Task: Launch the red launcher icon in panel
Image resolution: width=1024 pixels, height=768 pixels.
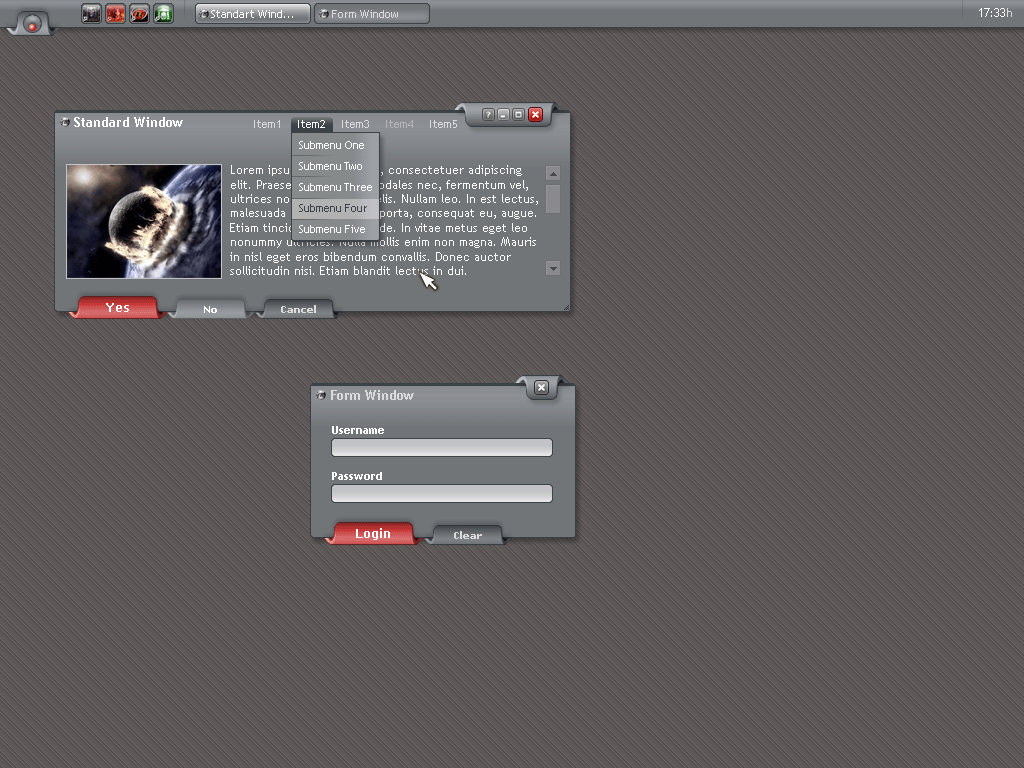Action: pos(115,14)
